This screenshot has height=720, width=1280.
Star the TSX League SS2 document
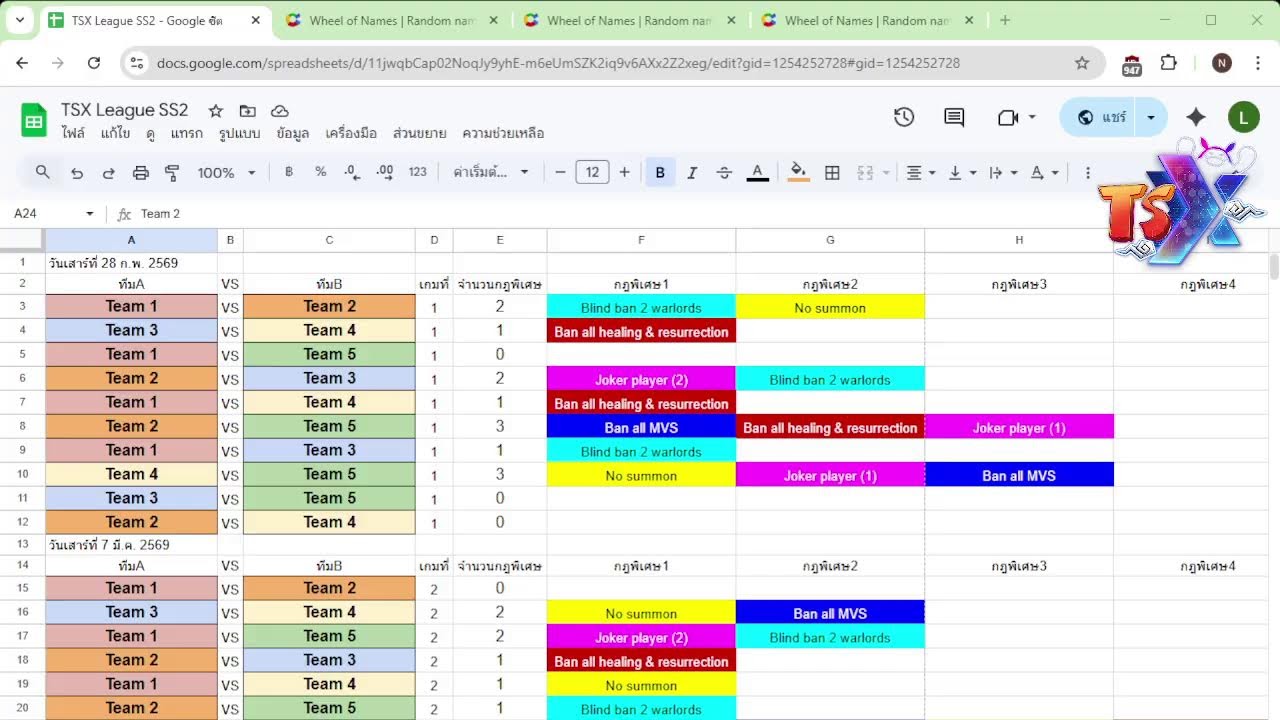pyautogui.click(x=215, y=111)
